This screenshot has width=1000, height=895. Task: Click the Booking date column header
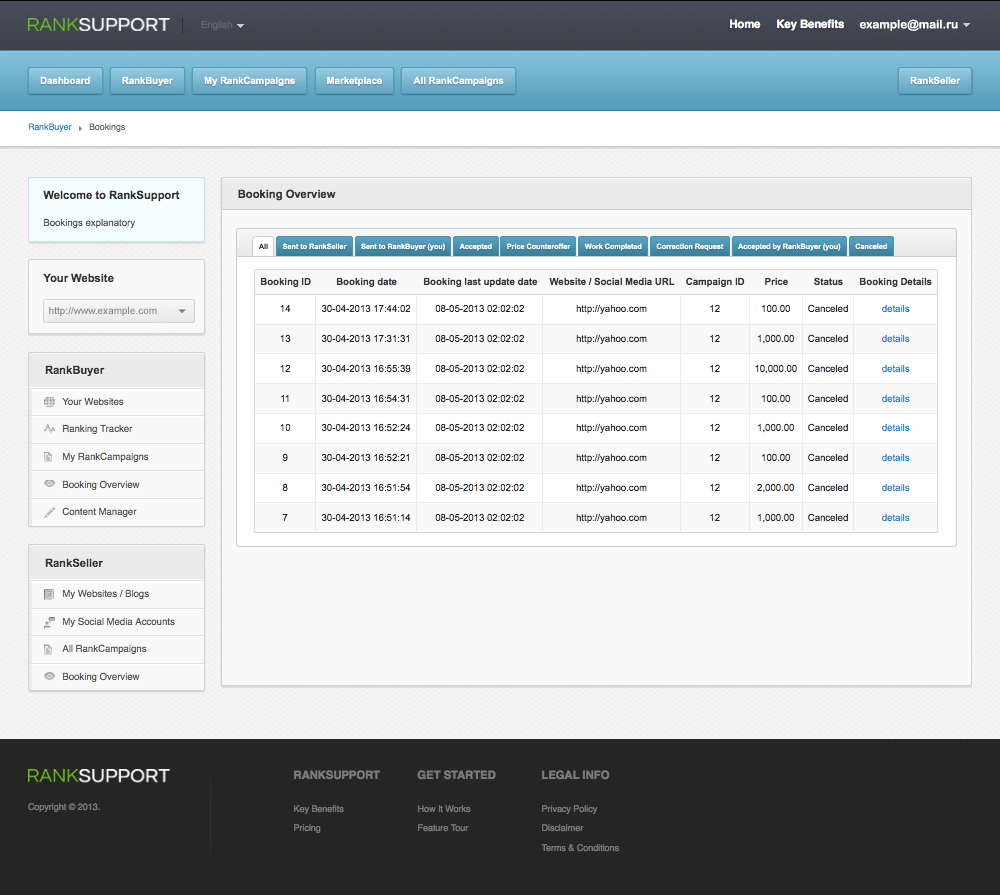(x=366, y=282)
